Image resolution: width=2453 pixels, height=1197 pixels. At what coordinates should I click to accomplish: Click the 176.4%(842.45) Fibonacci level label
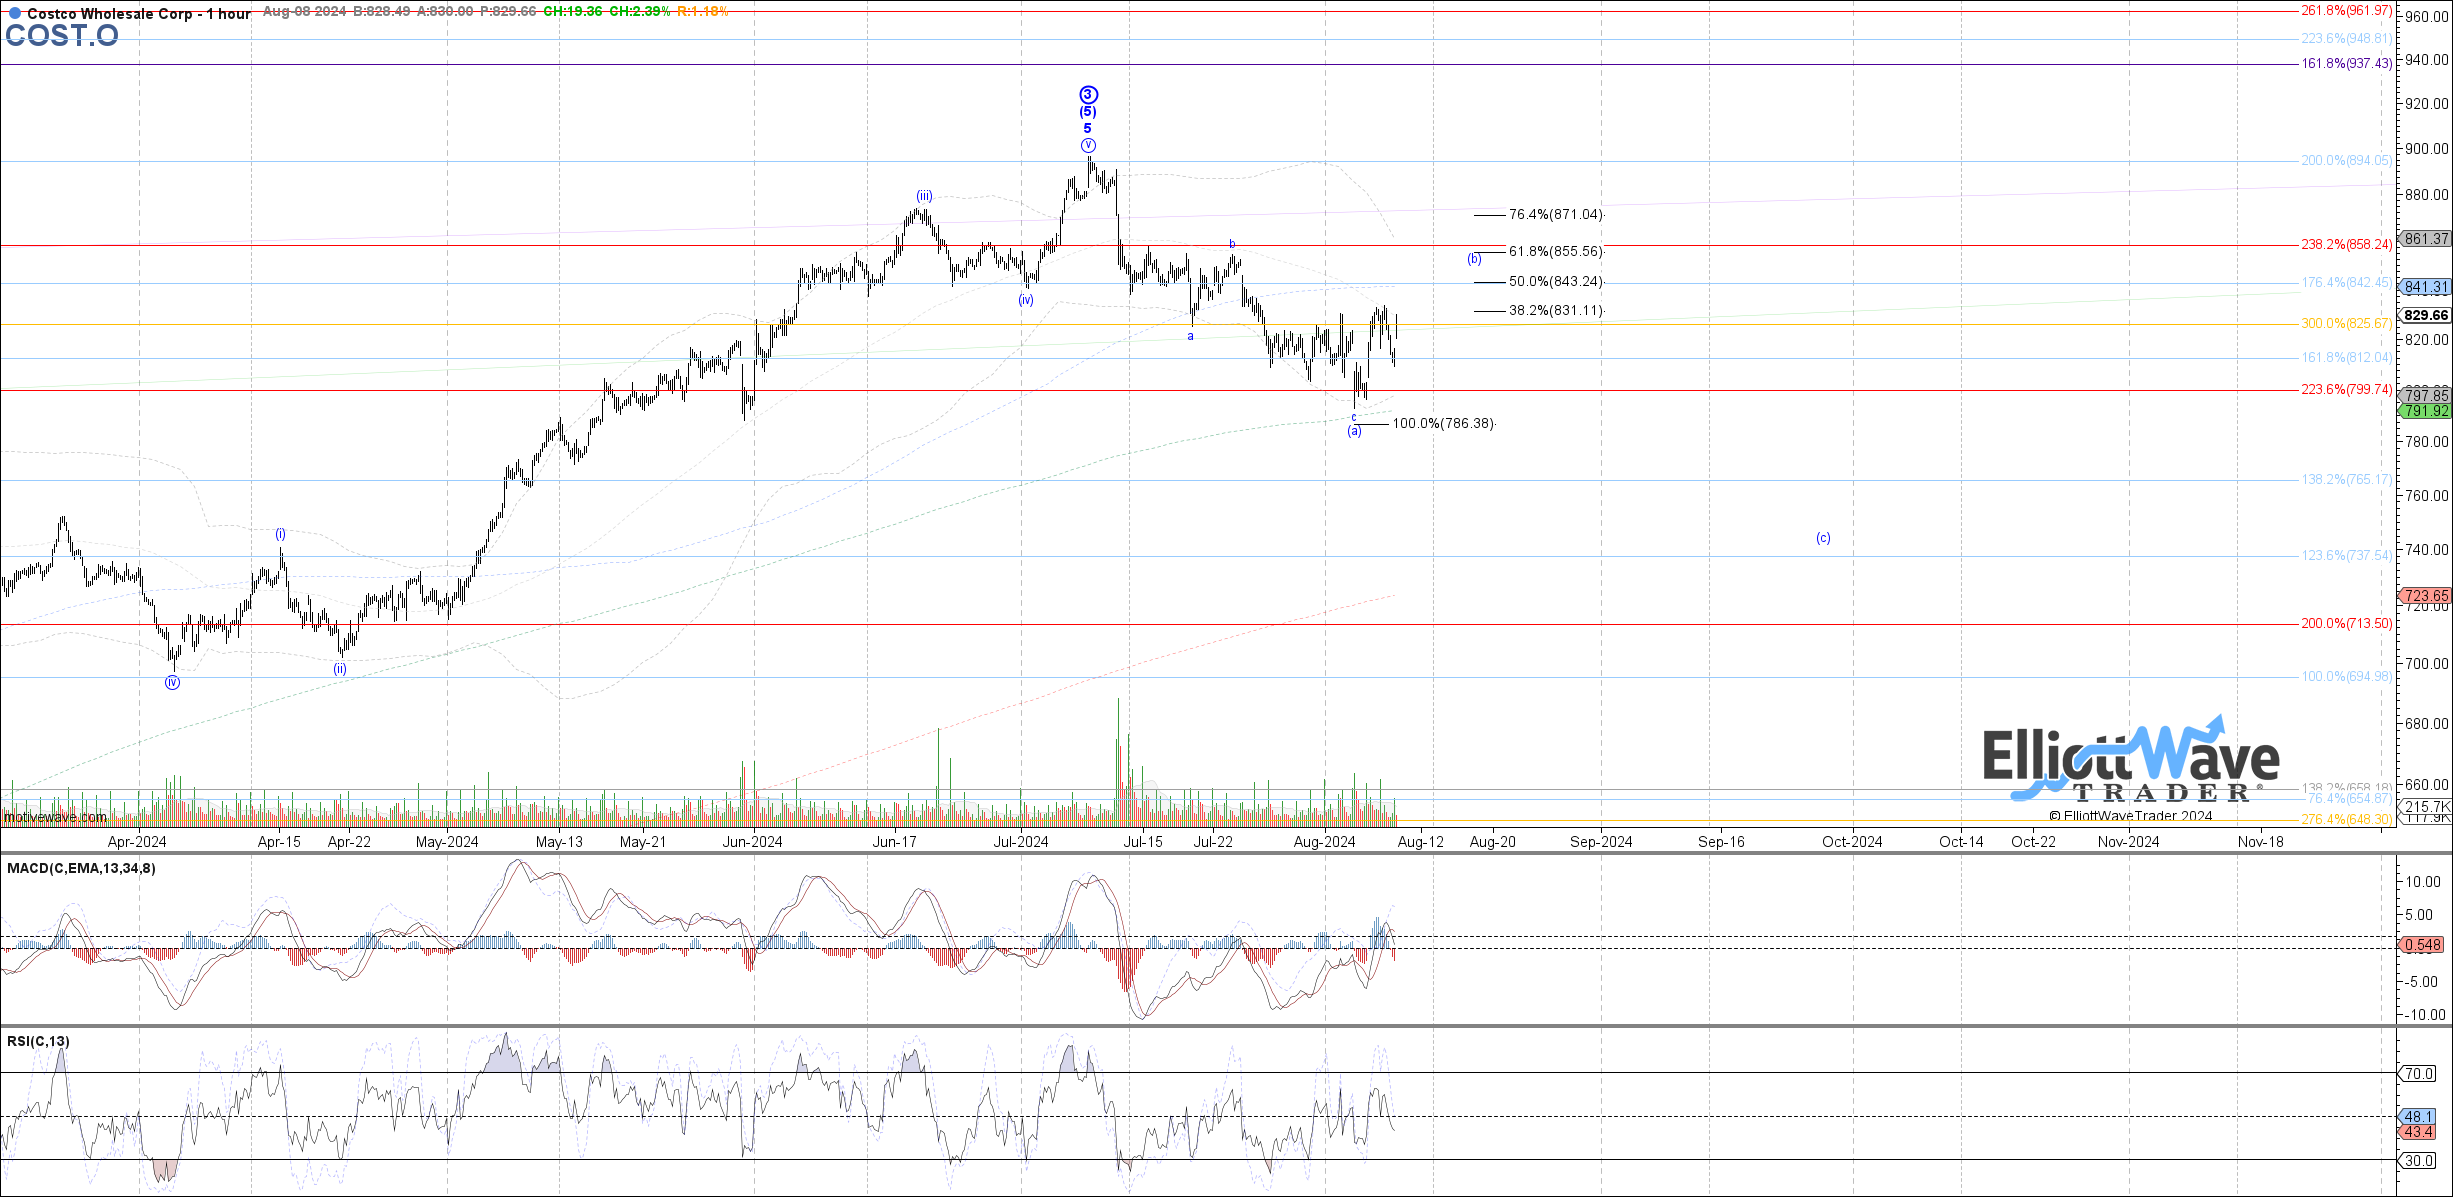coord(2346,283)
